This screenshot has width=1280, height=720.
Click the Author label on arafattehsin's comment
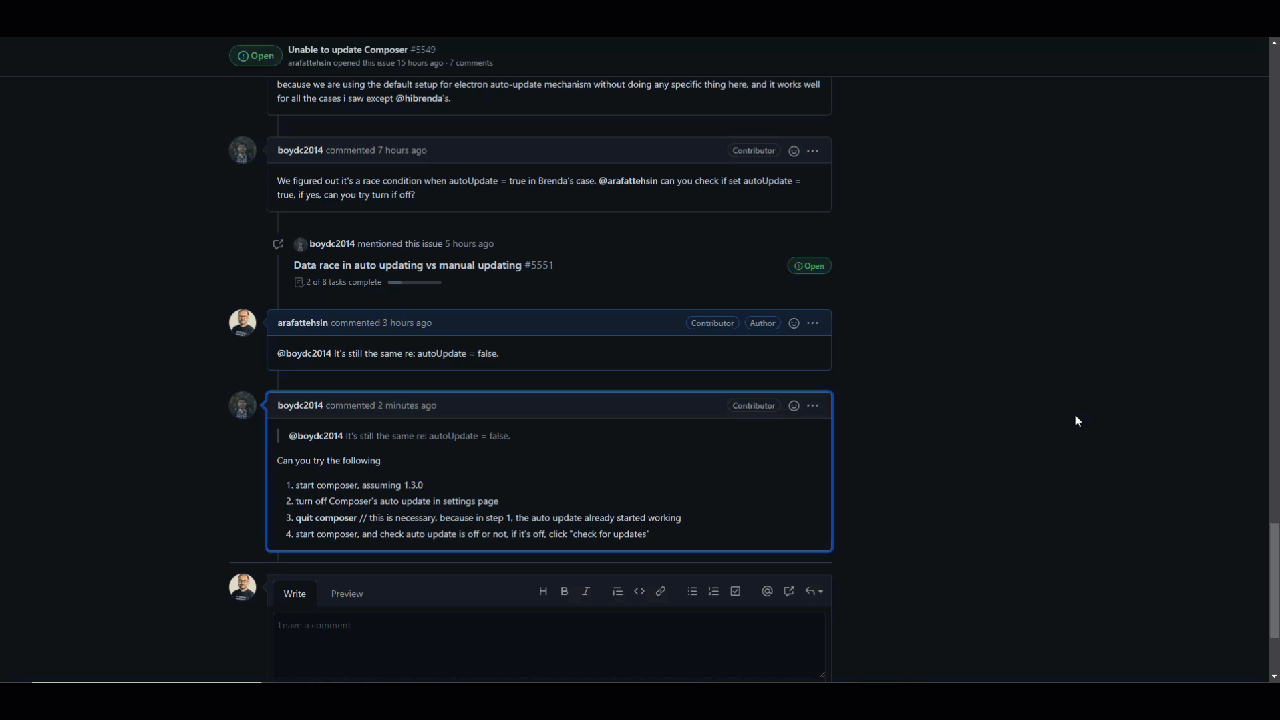pyautogui.click(x=763, y=323)
